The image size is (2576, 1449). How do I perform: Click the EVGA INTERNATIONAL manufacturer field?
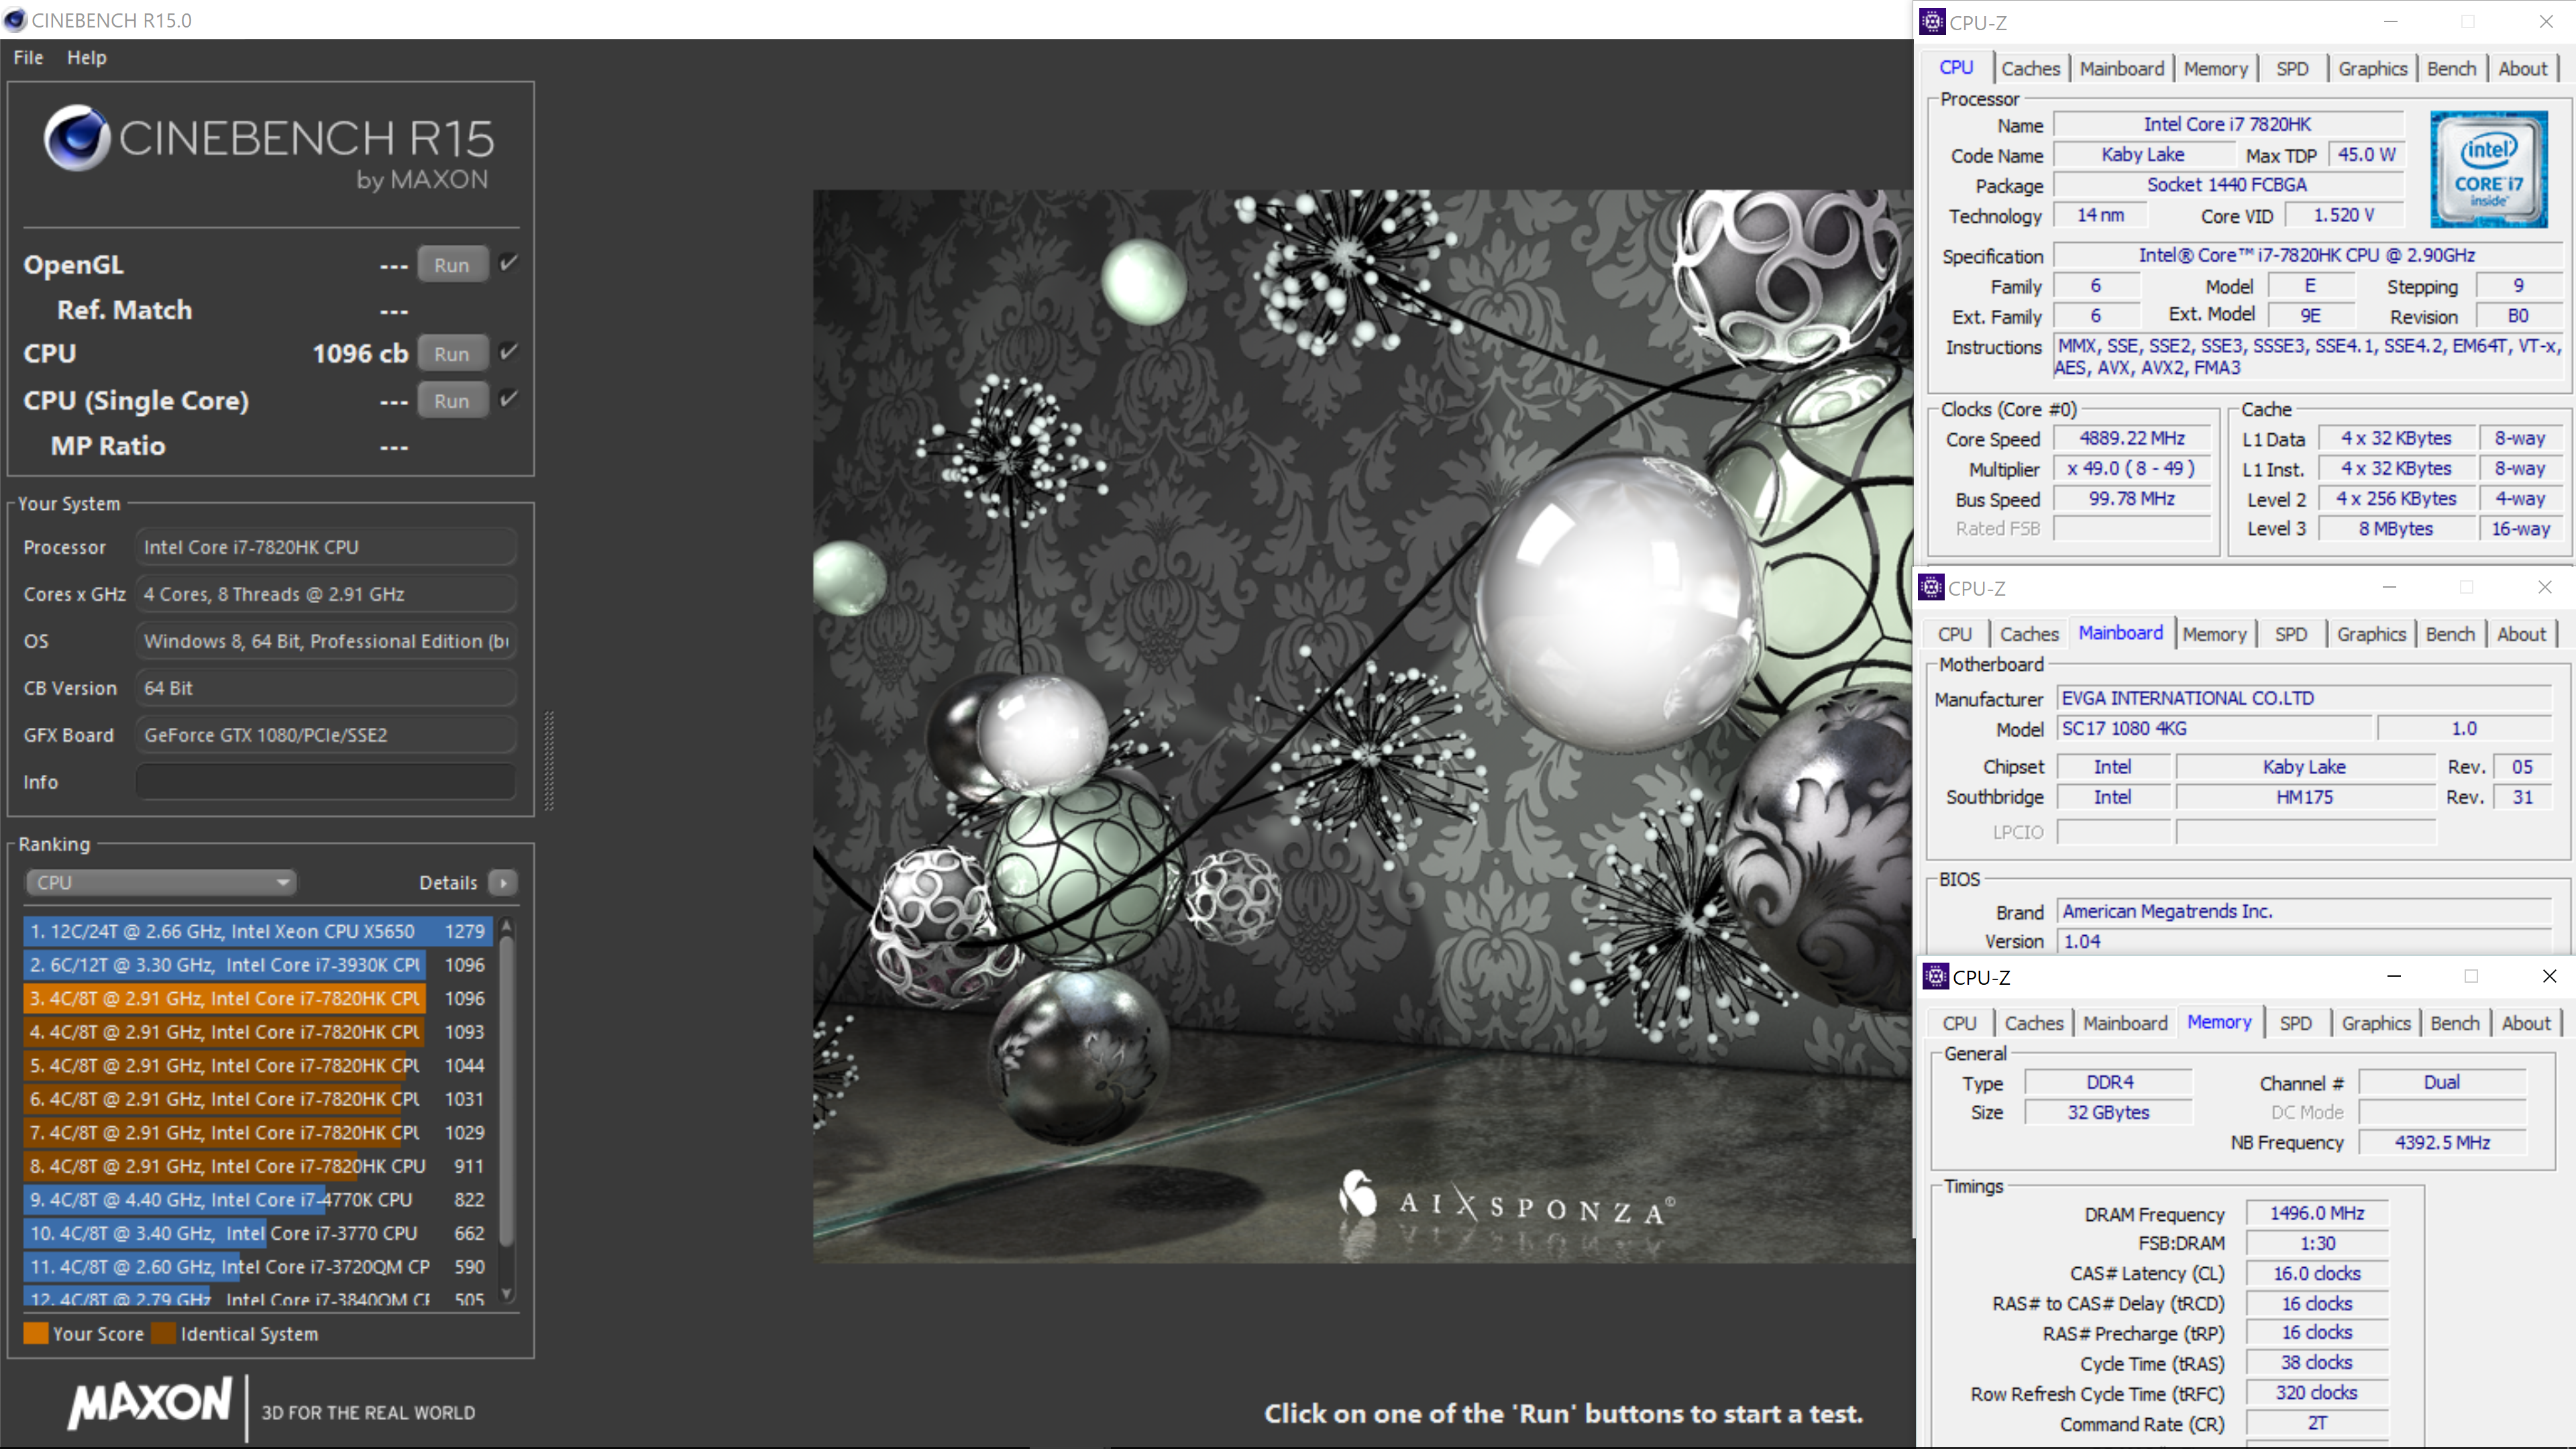pyautogui.click(x=2303, y=698)
